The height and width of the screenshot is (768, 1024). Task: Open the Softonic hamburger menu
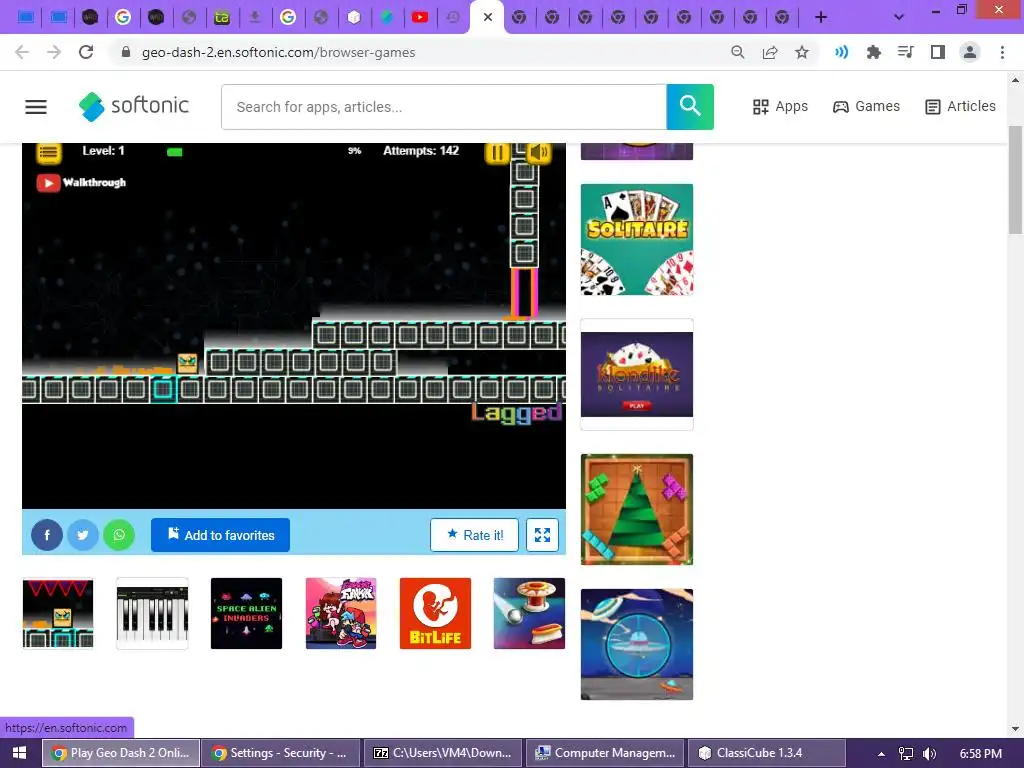36,106
